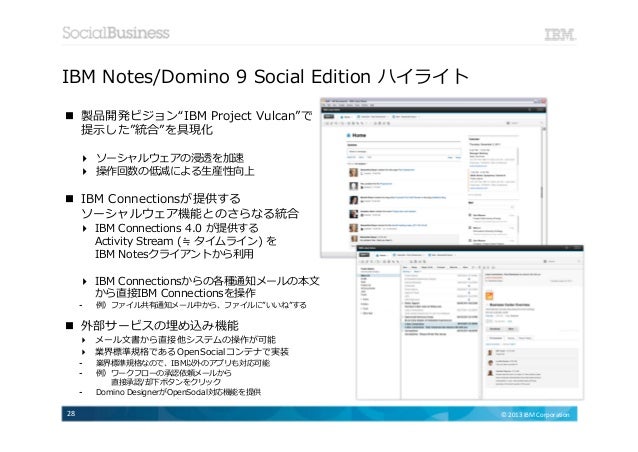
Task: Click slide title "IBM Notes/Domino 9 Social Edition ハイライト"
Action: (265, 76)
